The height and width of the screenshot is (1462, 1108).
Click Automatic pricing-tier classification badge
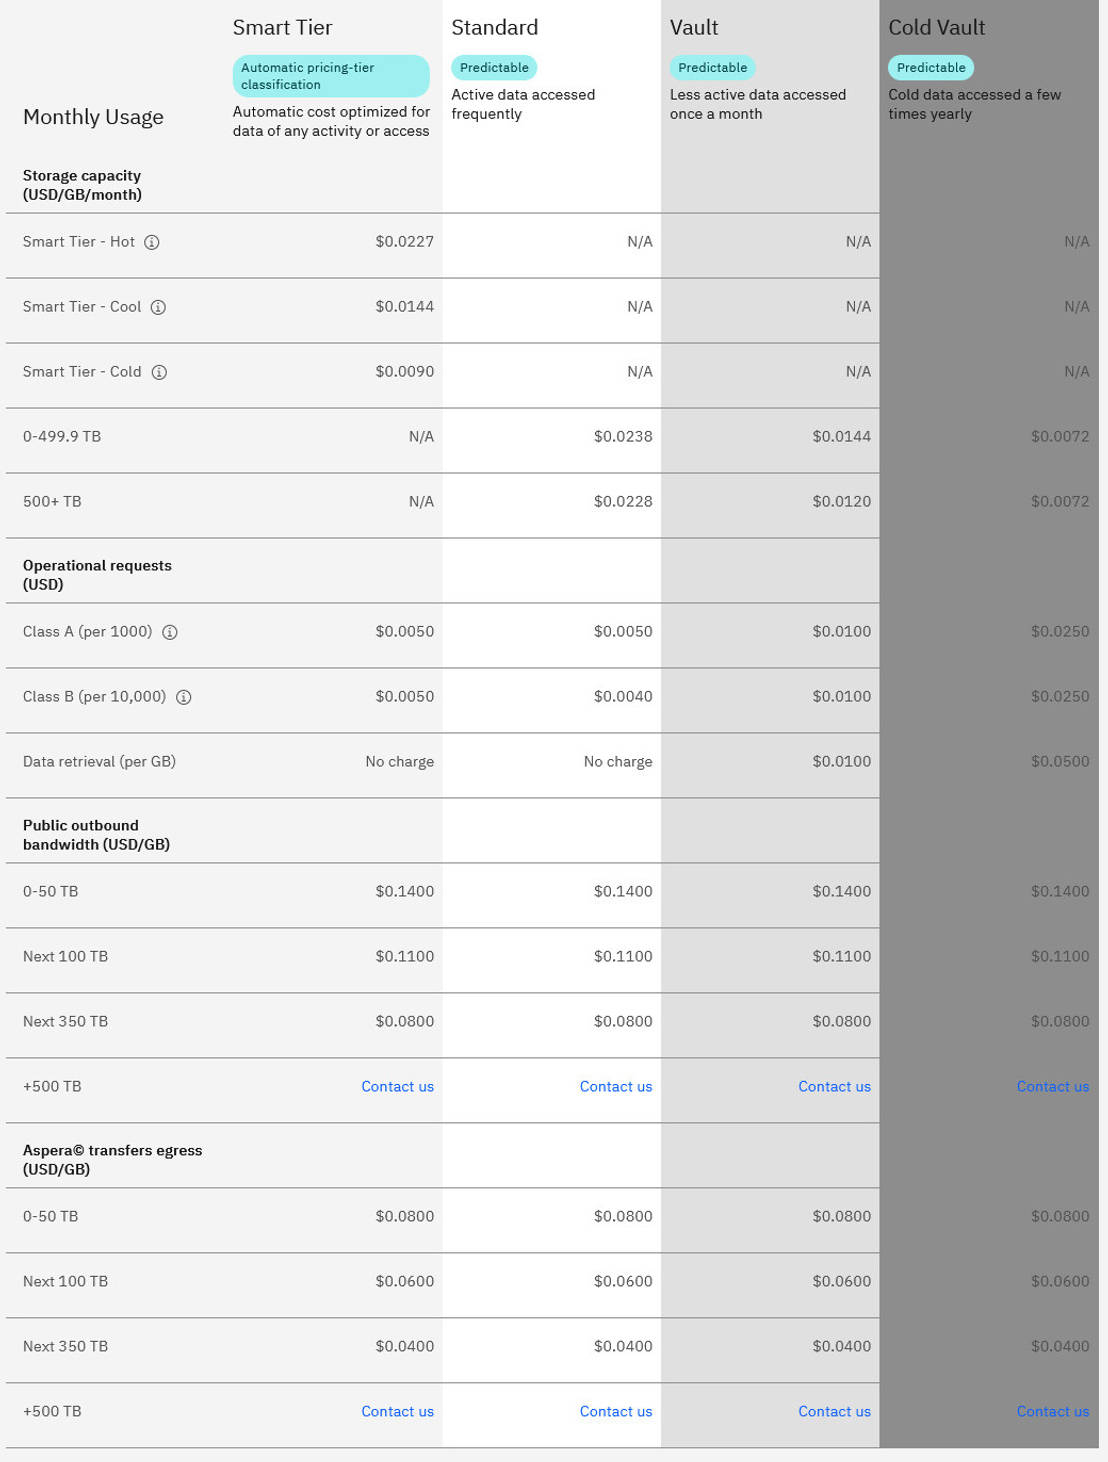[330, 76]
